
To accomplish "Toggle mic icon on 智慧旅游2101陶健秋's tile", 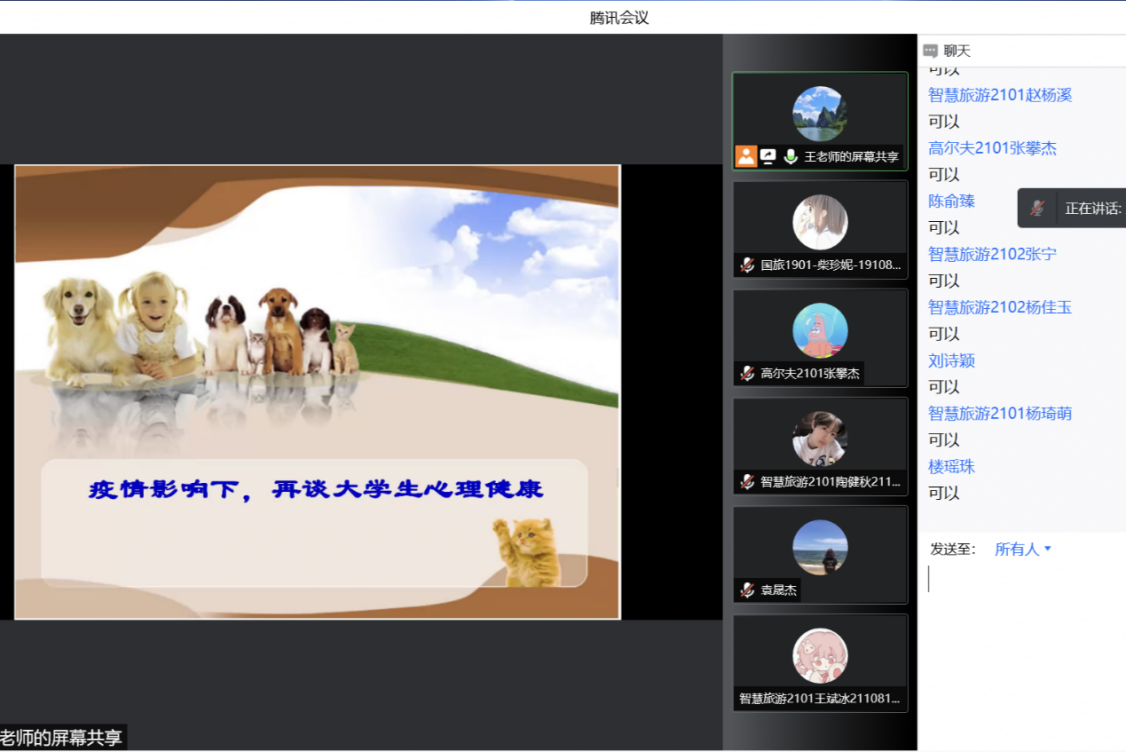I will pyautogui.click(x=747, y=481).
